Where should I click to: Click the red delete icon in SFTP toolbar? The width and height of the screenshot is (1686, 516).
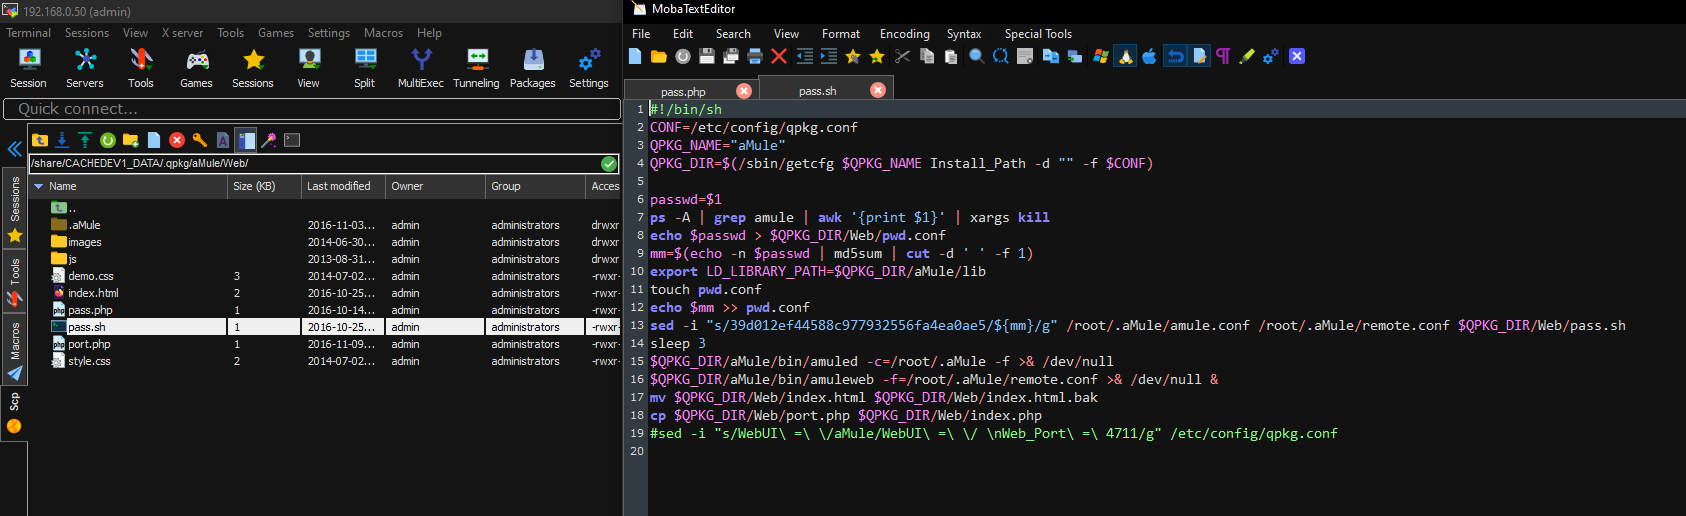pos(177,140)
